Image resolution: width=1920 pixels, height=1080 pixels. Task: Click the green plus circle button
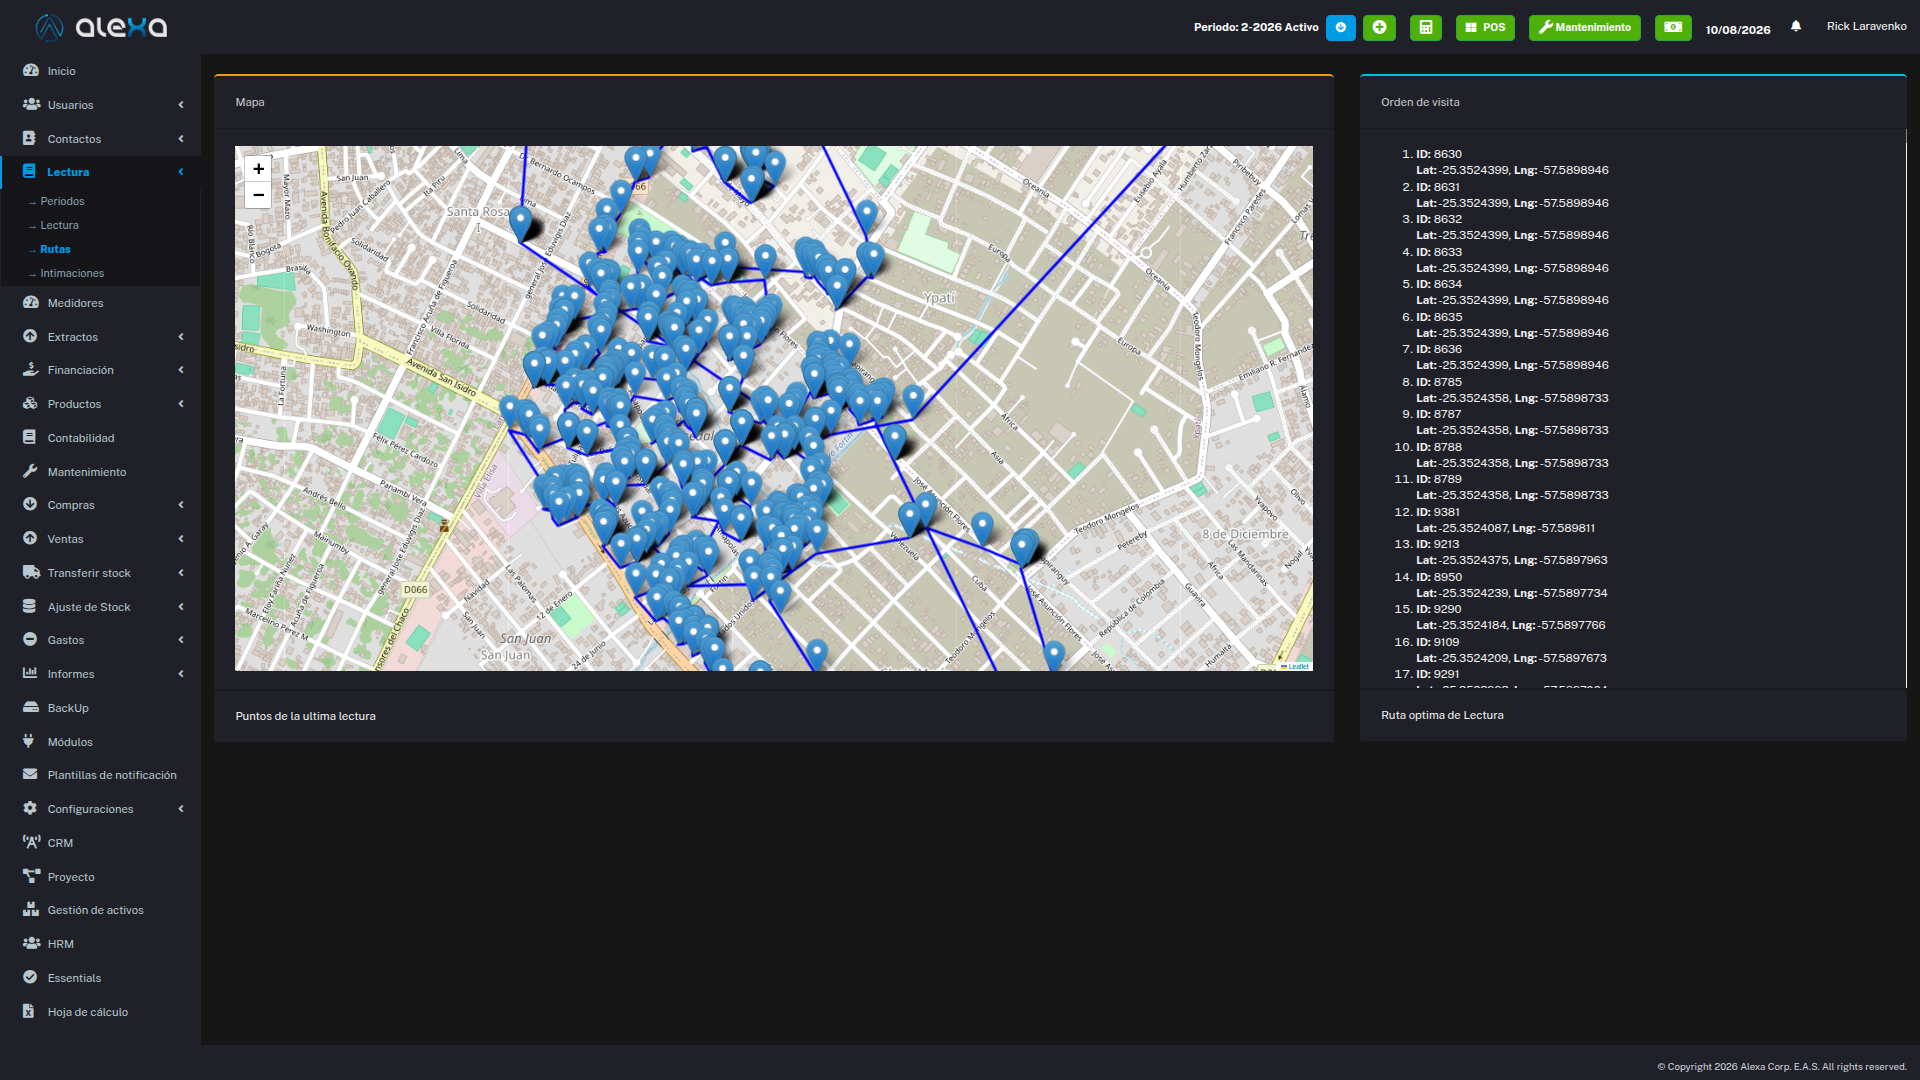pos(1379,28)
